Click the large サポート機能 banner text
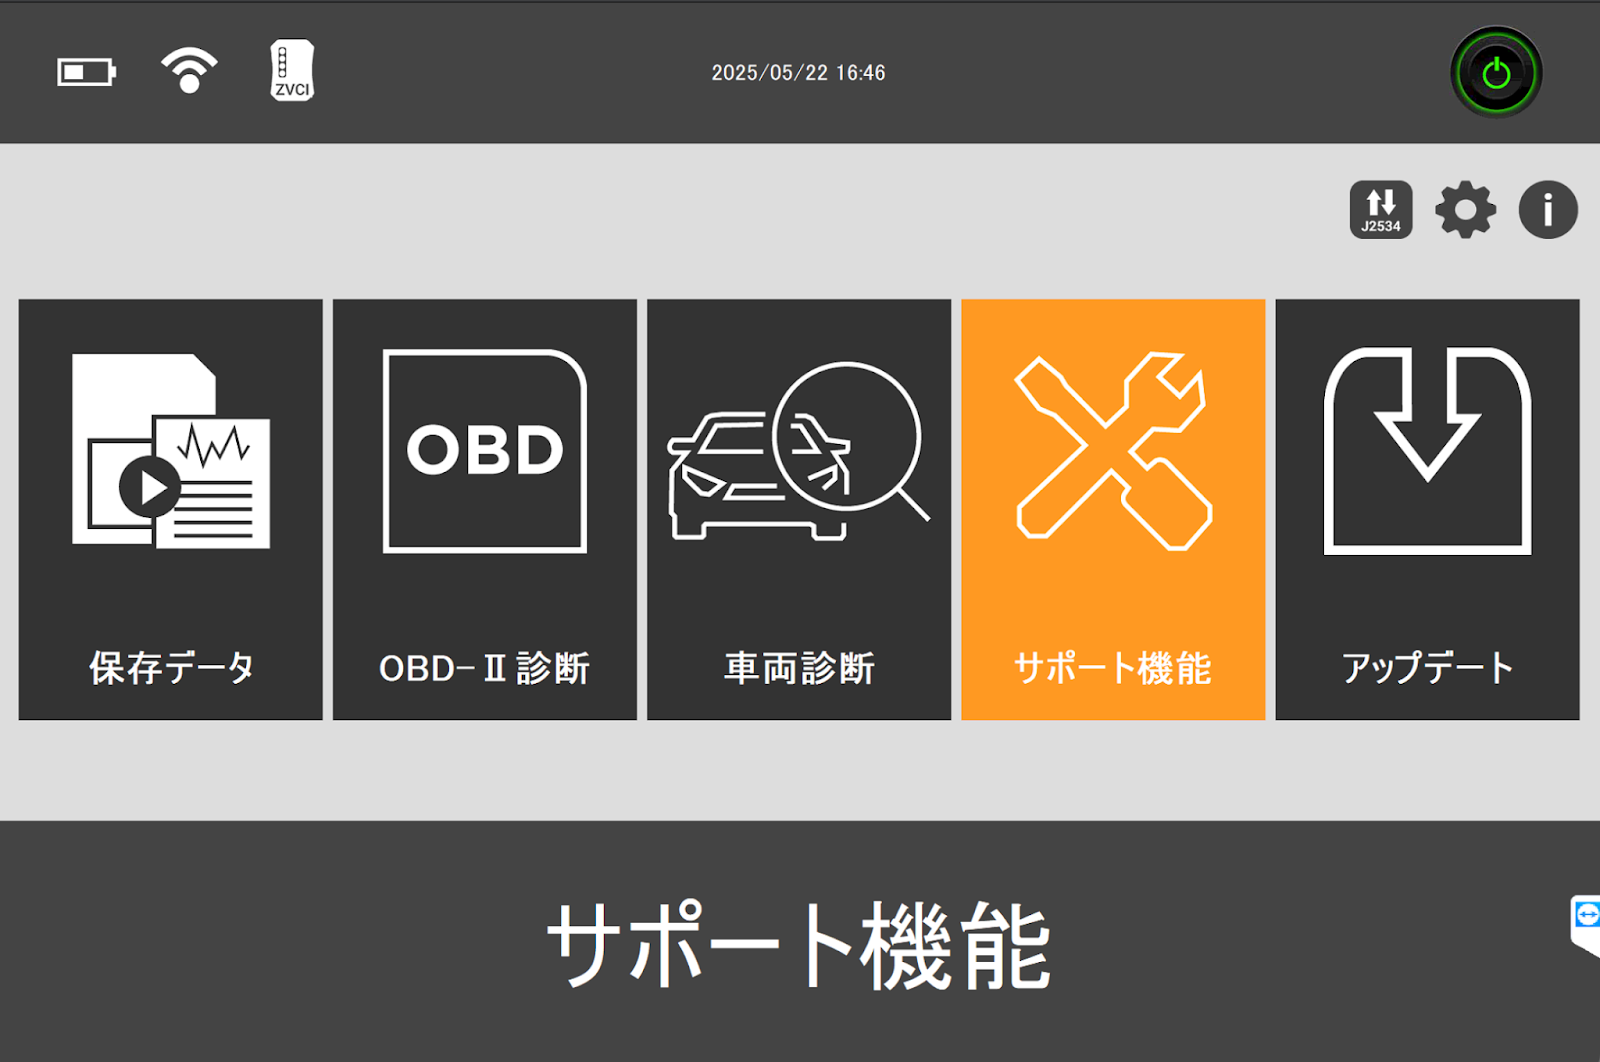 (799, 945)
